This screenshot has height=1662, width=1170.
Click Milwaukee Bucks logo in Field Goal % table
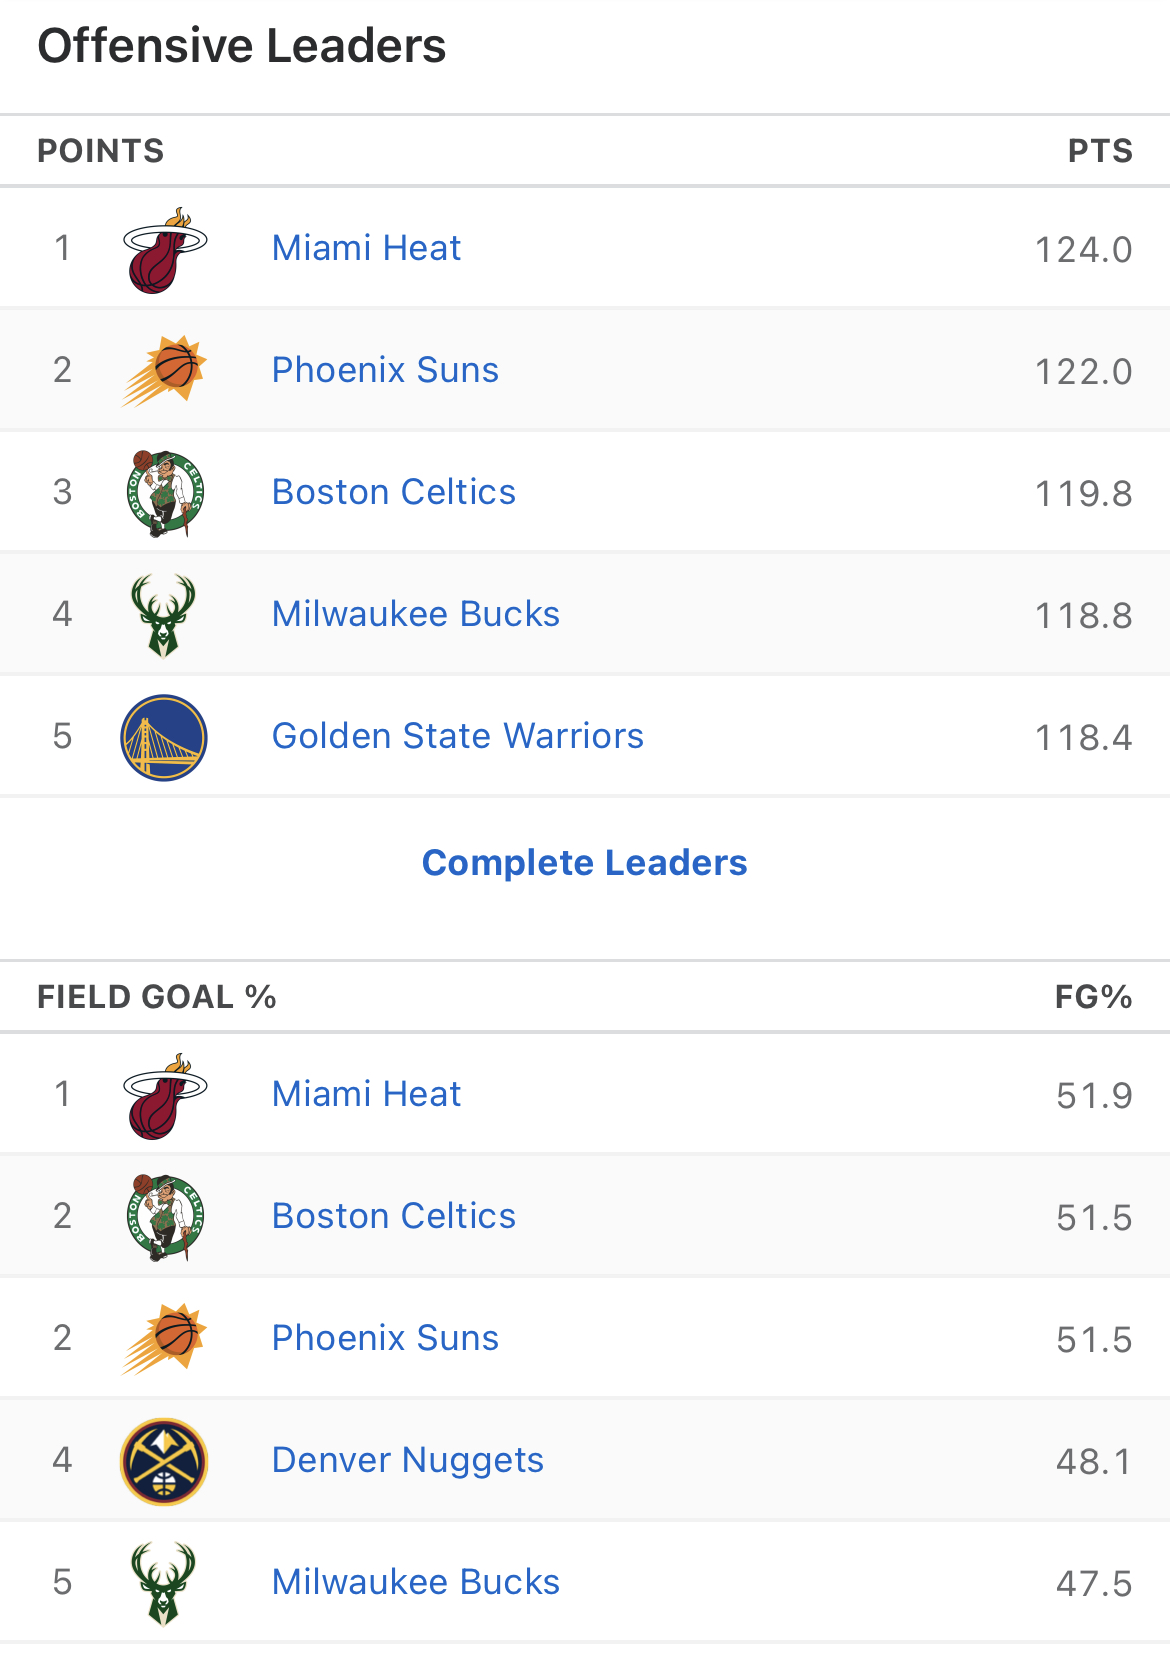pyautogui.click(x=164, y=1583)
